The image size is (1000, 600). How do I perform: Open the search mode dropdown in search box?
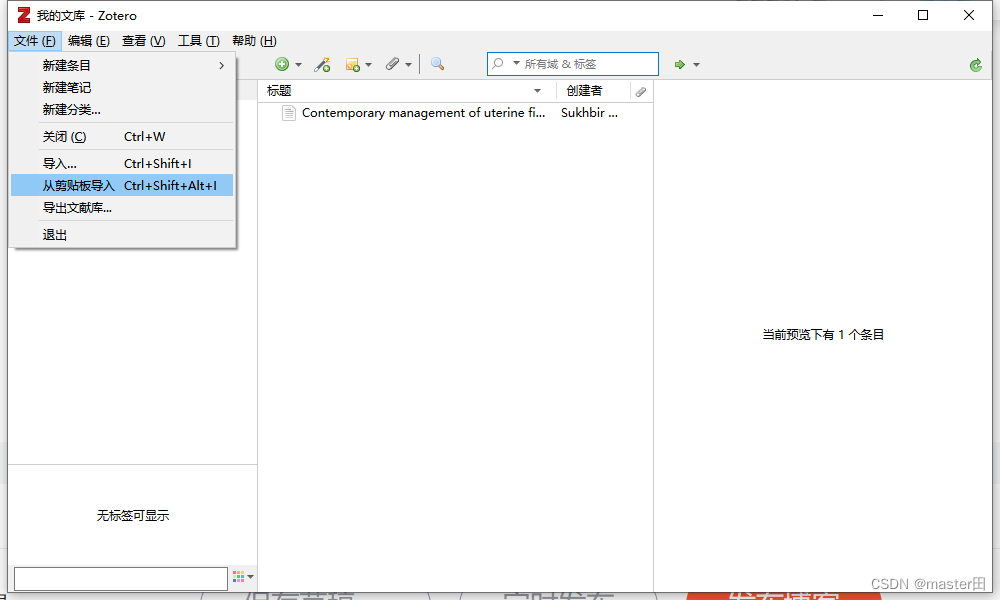click(x=517, y=64)
